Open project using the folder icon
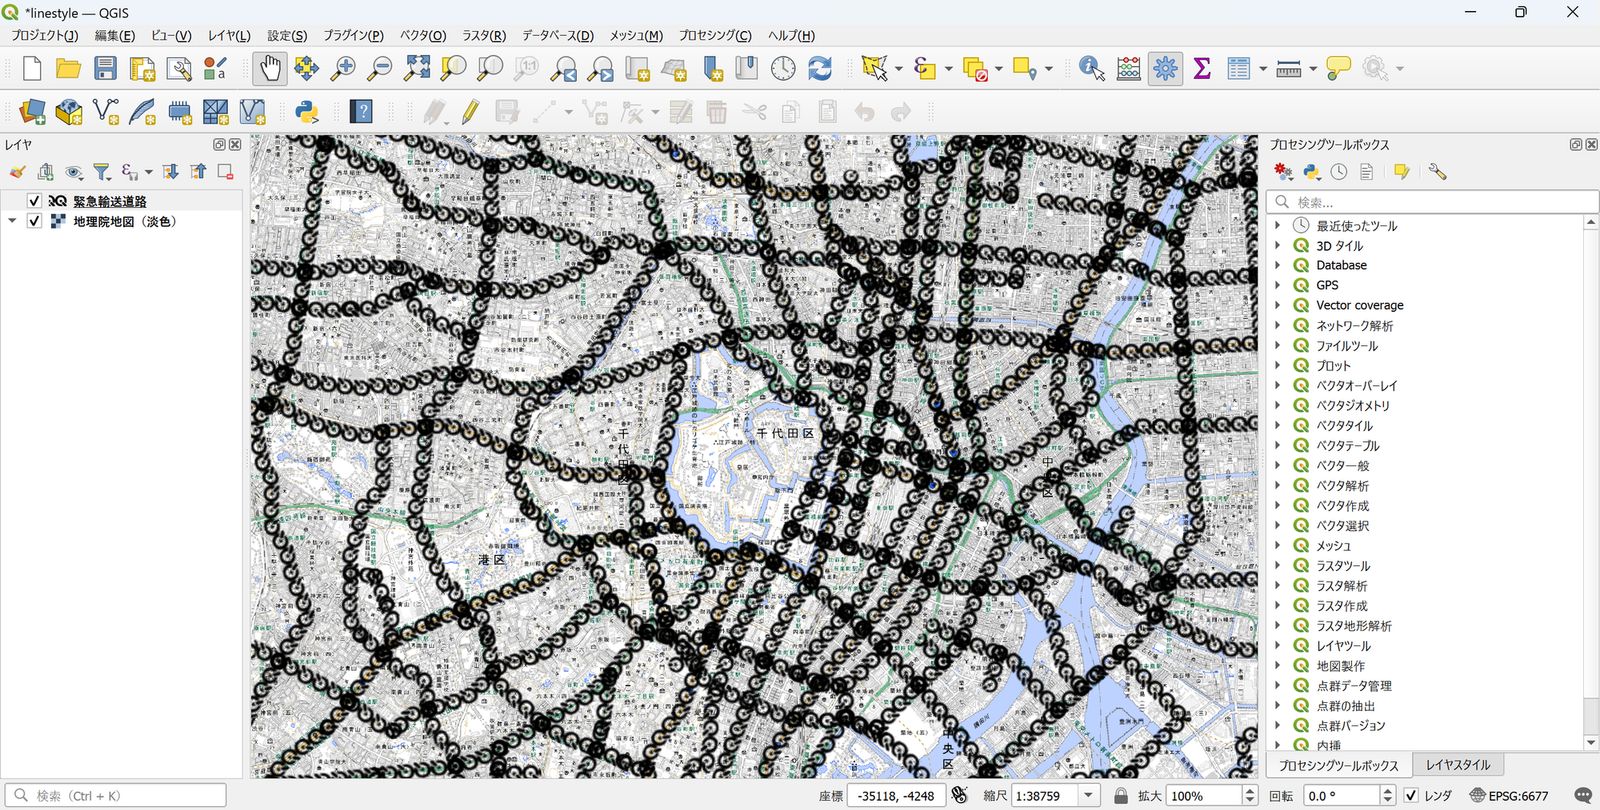The width and height of the screenshot is (1600, 810). [x=68, y=68]
